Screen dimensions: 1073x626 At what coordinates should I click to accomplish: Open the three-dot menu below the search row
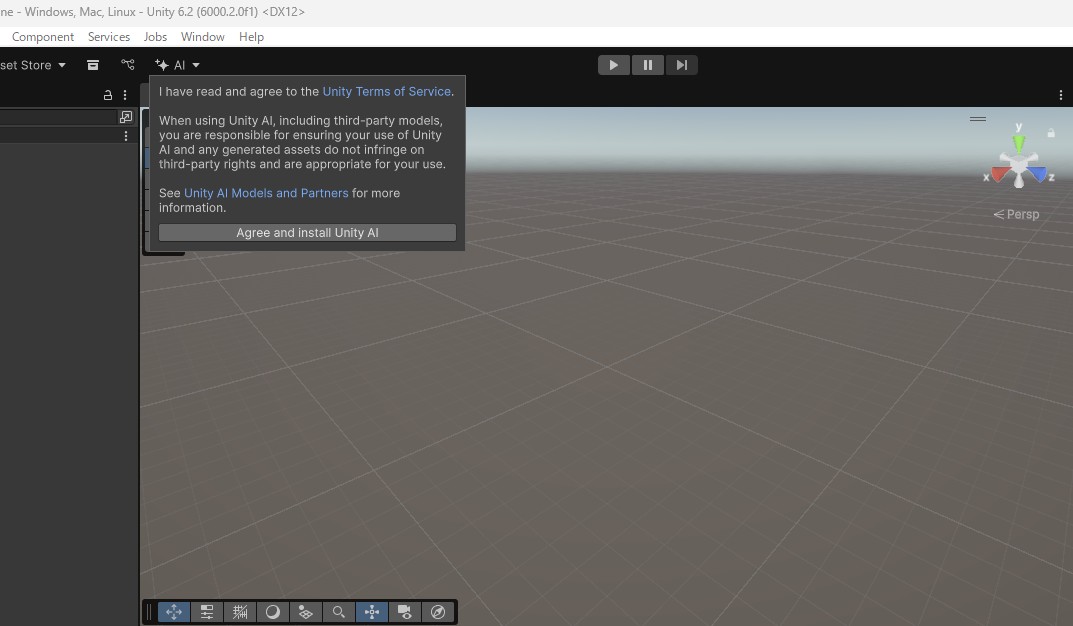[125, 135]
